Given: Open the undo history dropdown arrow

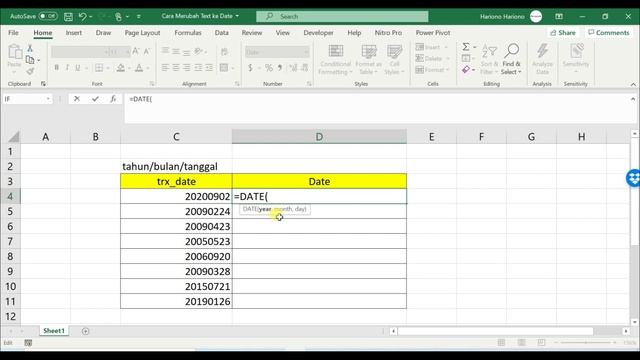Looking at the screenshot, I should [90, 17].
